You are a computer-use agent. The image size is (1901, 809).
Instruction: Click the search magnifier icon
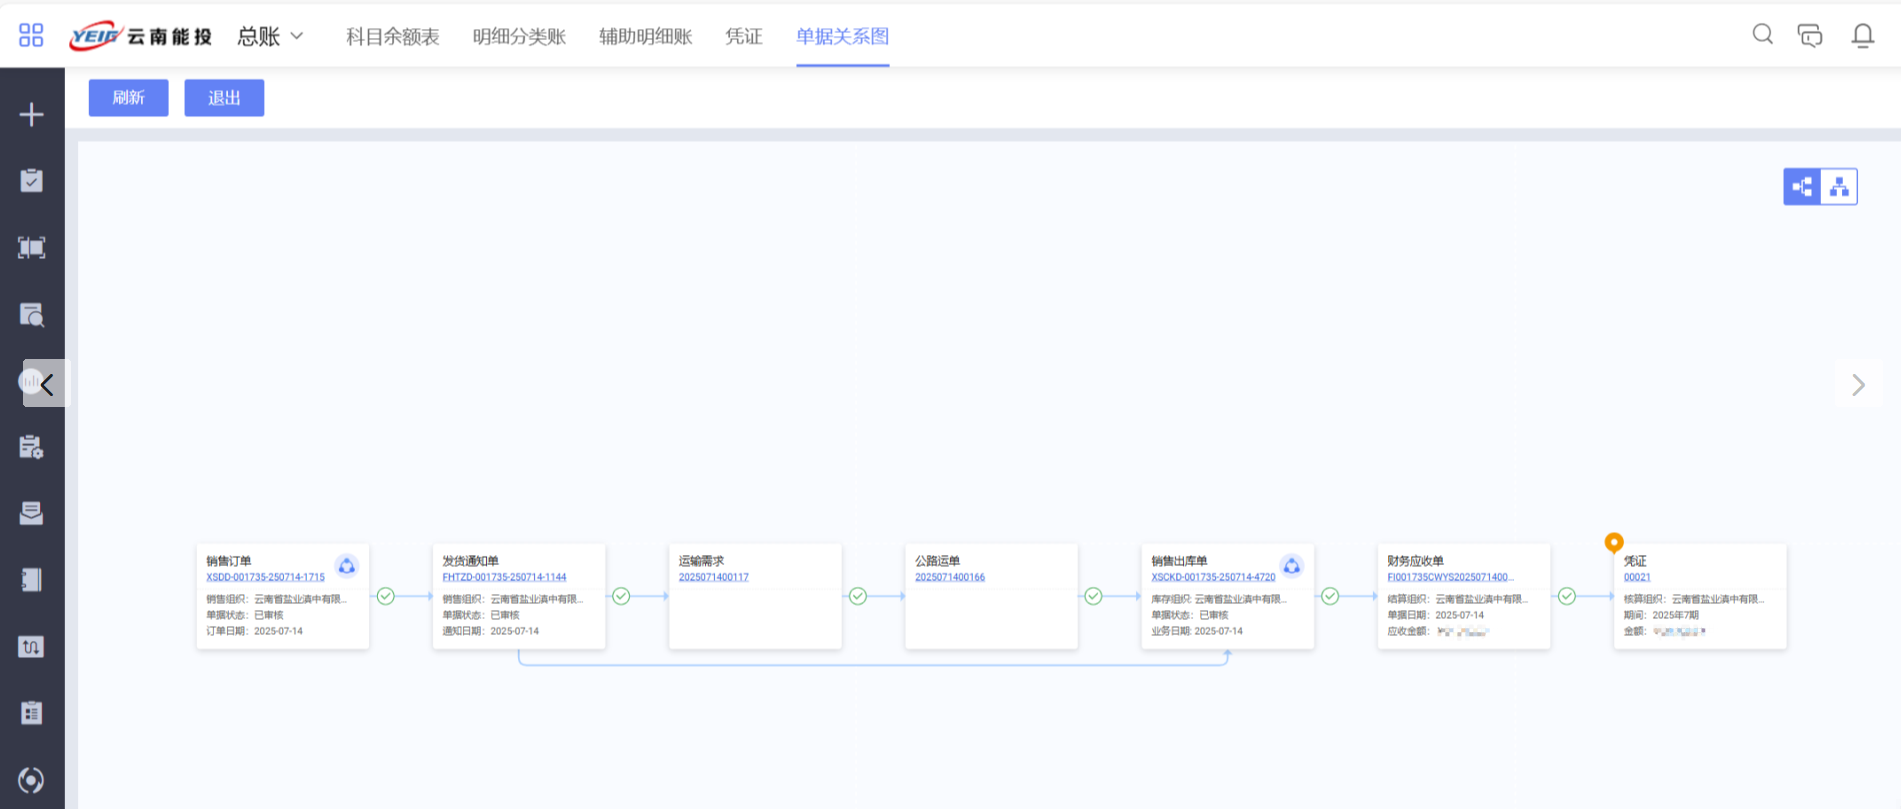1762,35
